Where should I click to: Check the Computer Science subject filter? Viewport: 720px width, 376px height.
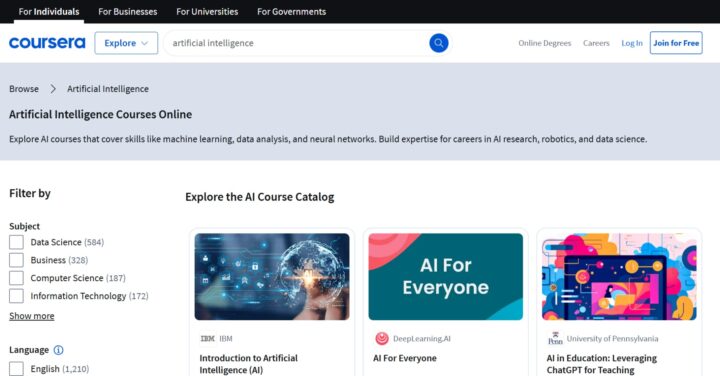tap(17, 278)
